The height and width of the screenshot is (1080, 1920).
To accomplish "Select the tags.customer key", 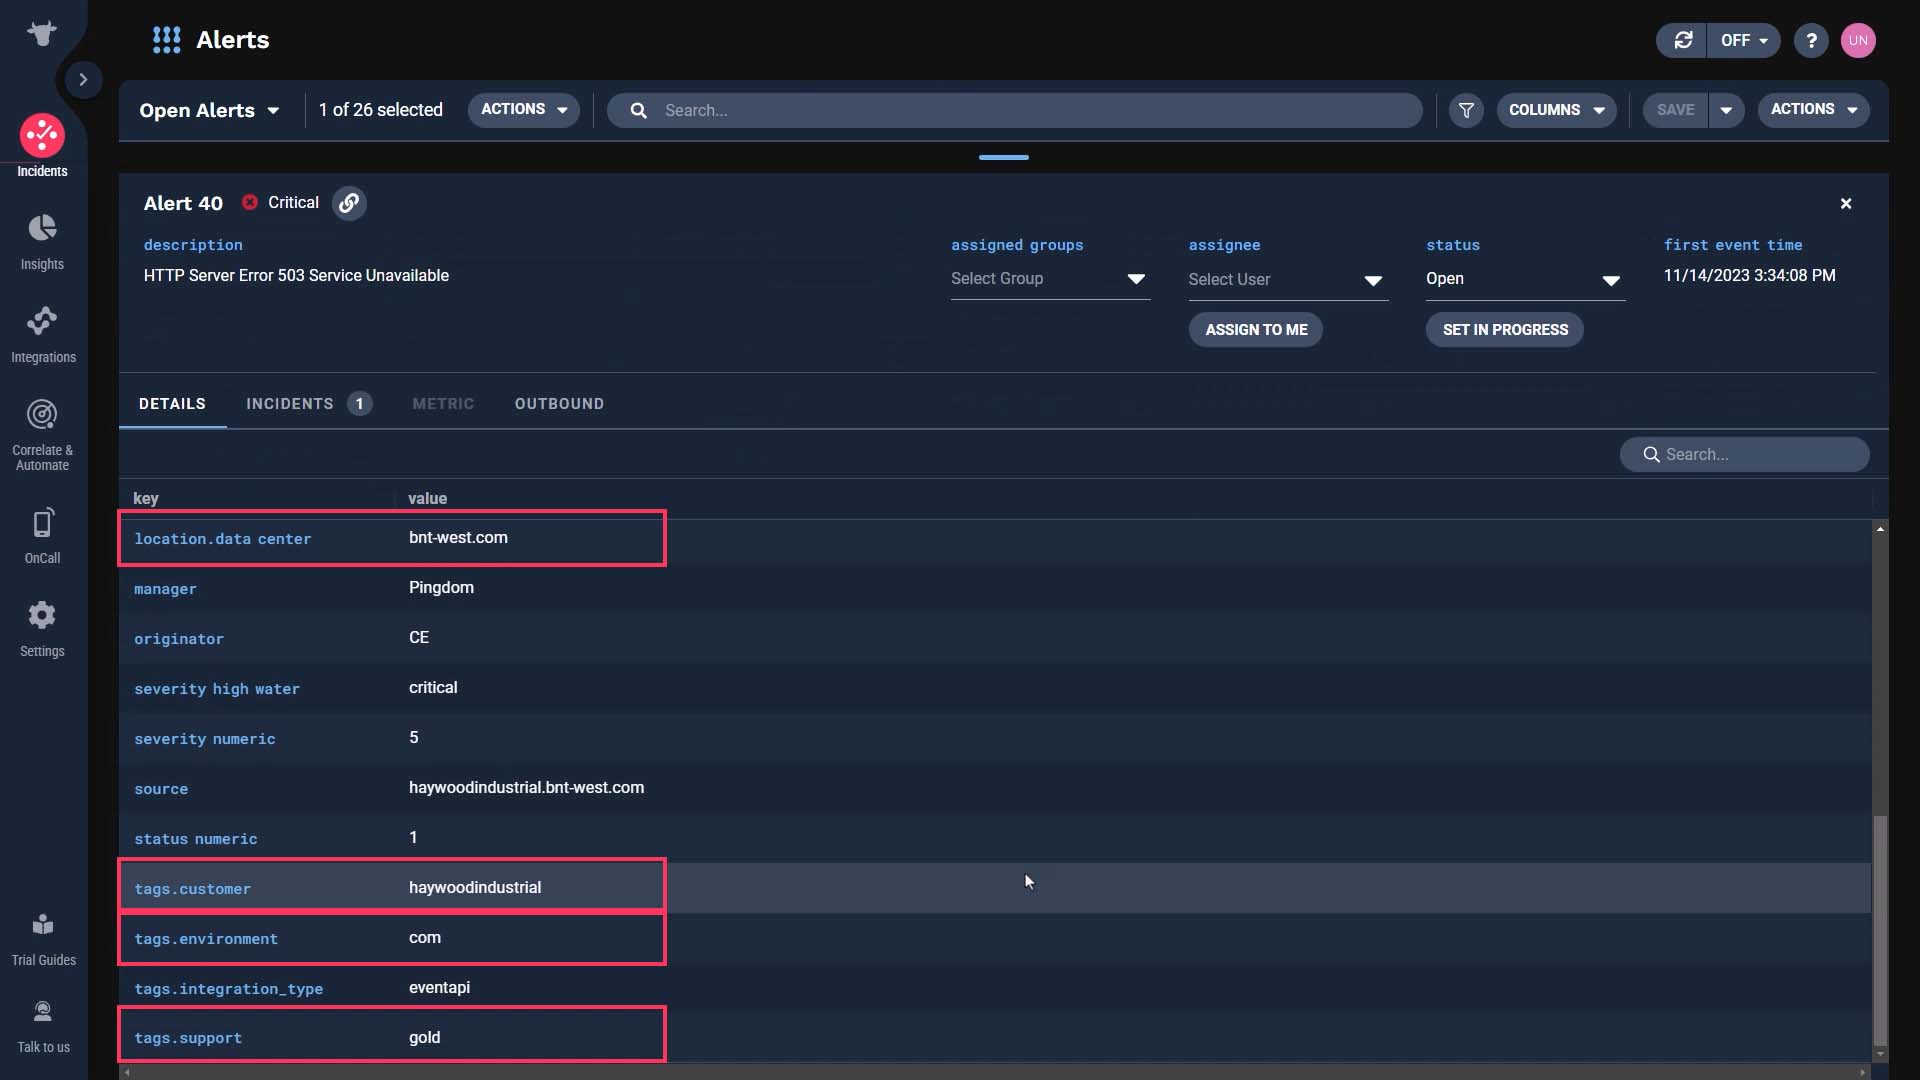I will (x=192, y=889).
